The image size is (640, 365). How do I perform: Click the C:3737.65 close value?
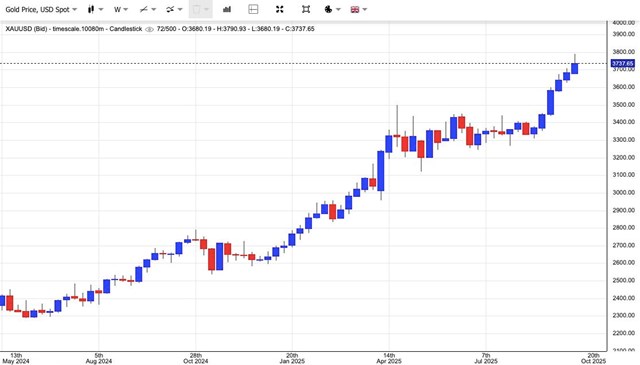point(300,29)
